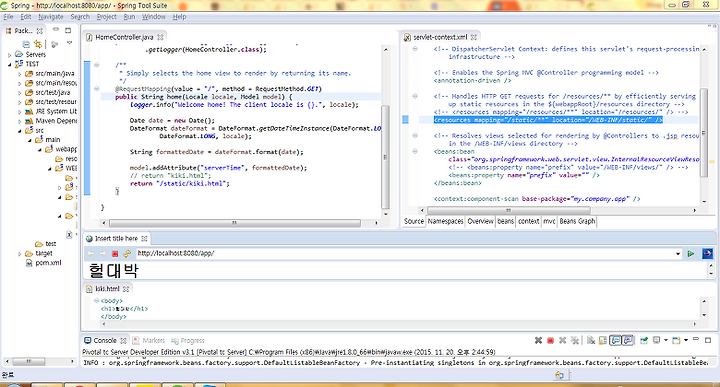This screenshot has height=387, width=720.
Task: Stop loading page in internal browser
Action: (115, 253)
